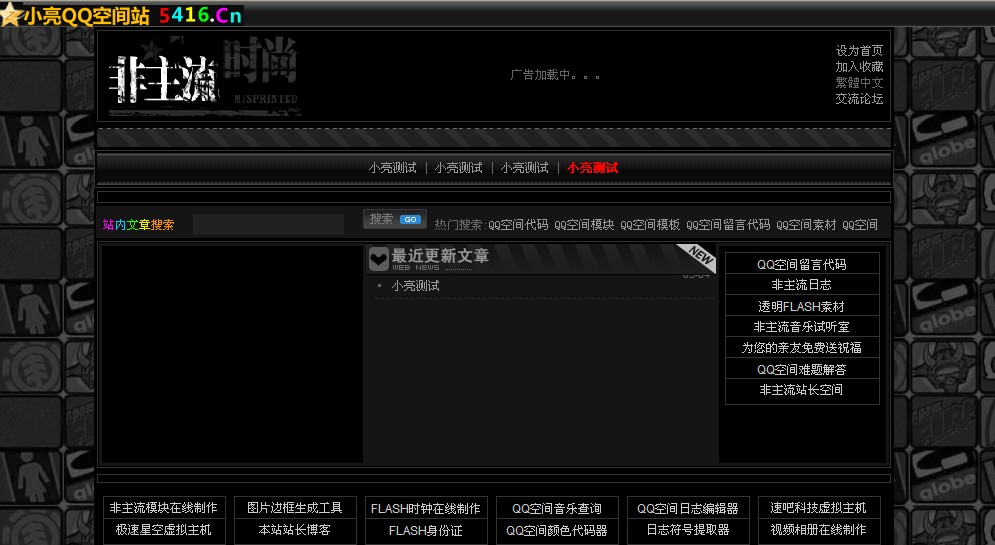
Task: Open FLASH时钟在线制作 link
Action: pos(426,508)
